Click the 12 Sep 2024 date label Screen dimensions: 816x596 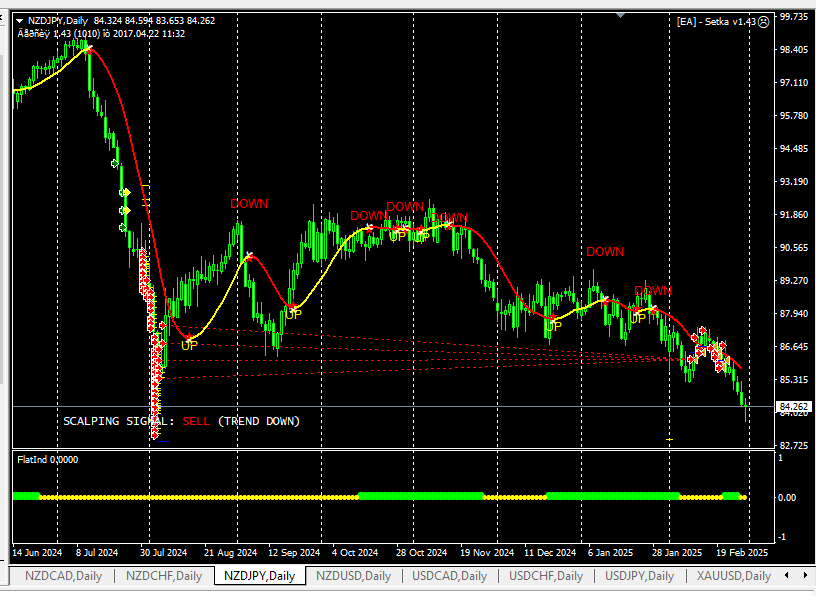294,552
